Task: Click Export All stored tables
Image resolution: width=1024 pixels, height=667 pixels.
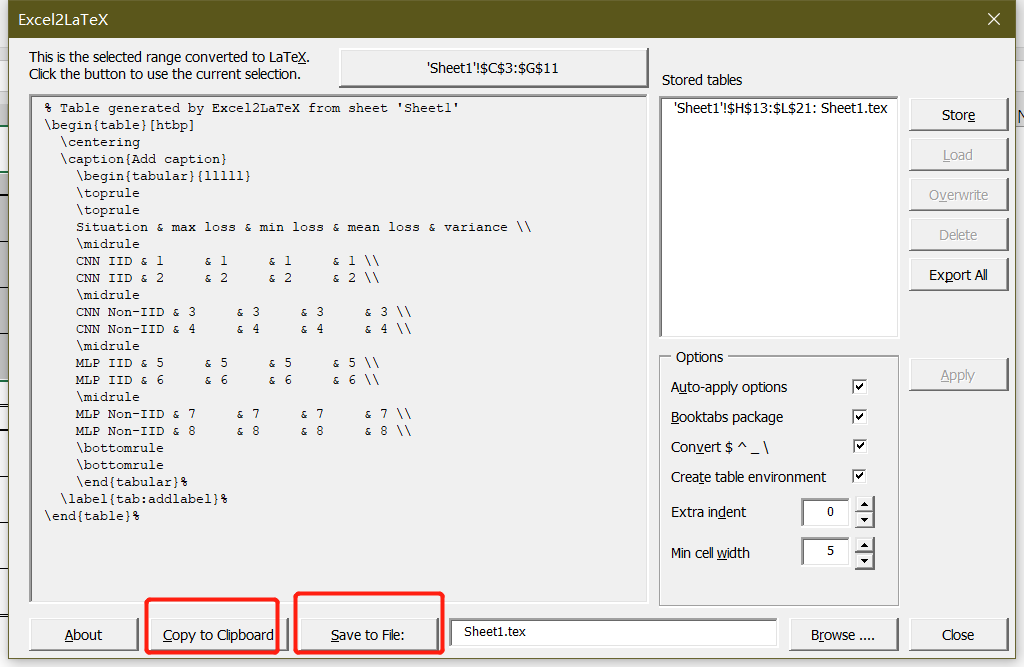Action: [x=957, y=273]
